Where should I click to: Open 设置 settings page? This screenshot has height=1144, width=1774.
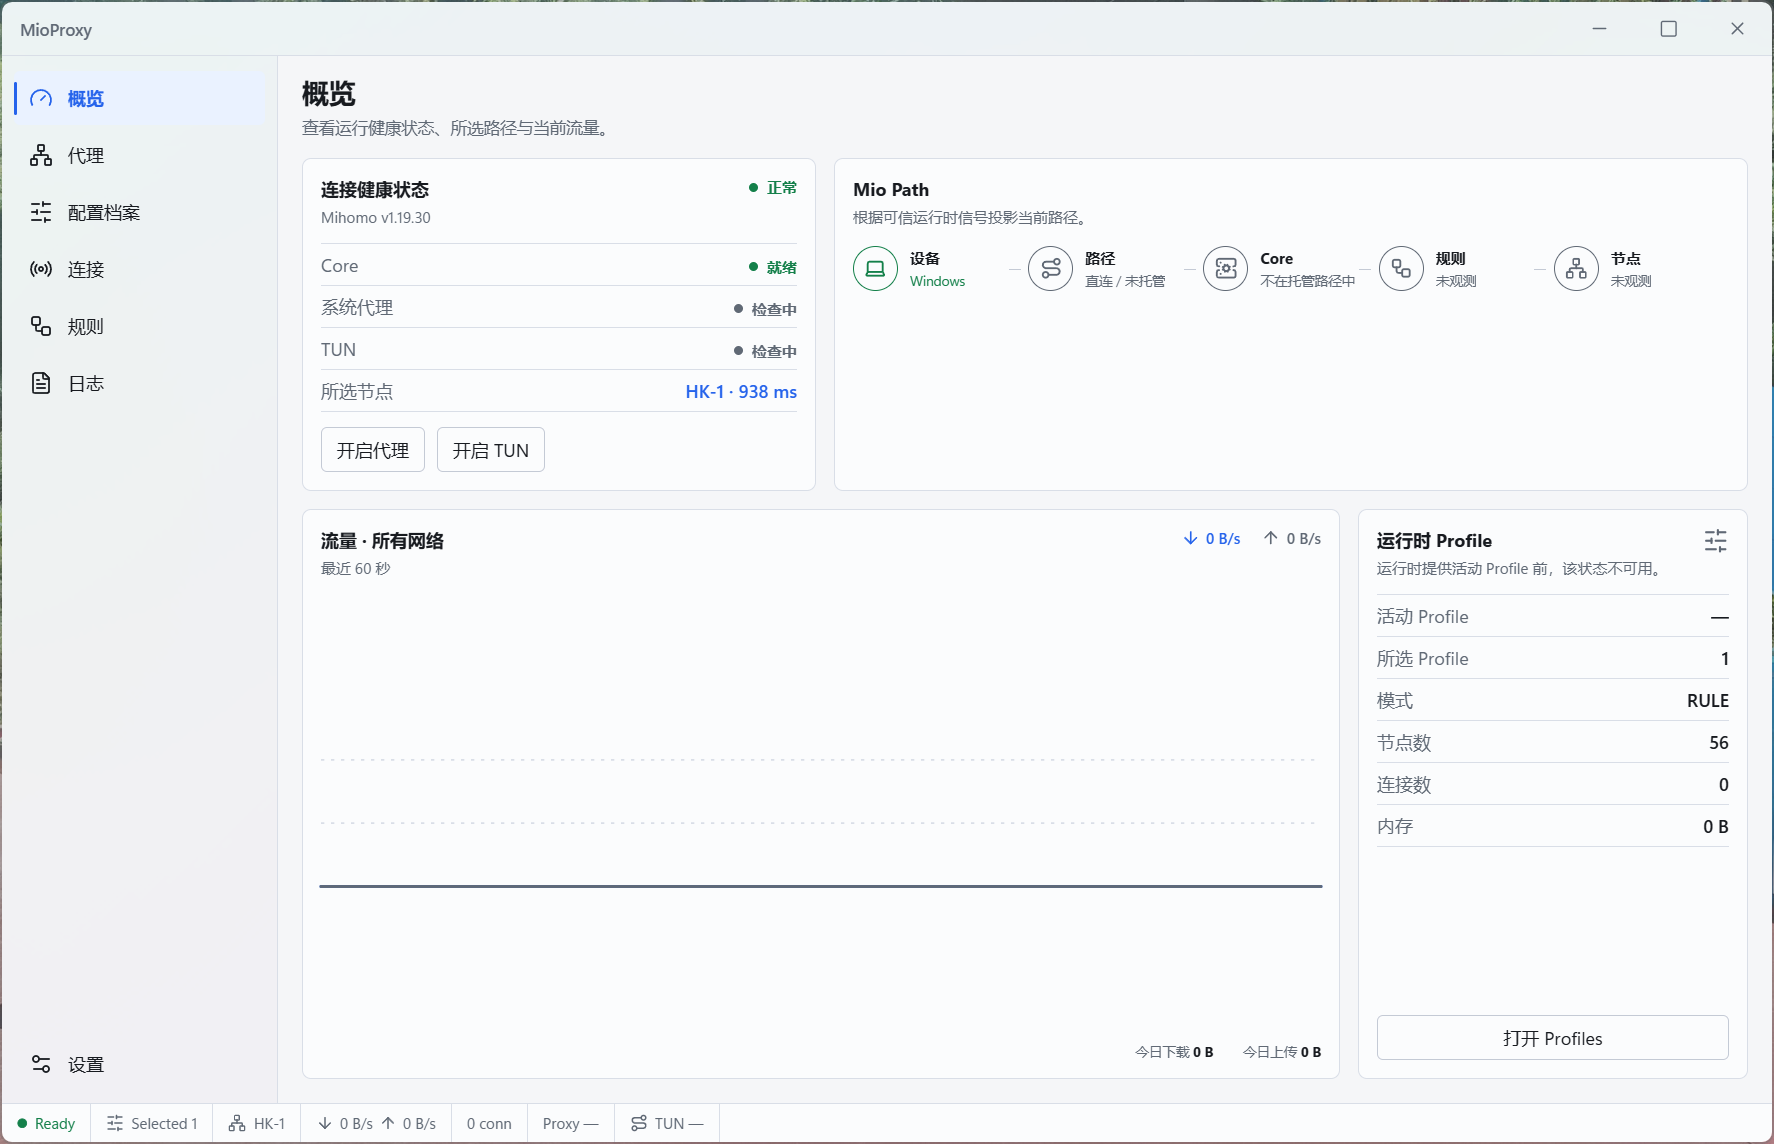point(141,1064)
